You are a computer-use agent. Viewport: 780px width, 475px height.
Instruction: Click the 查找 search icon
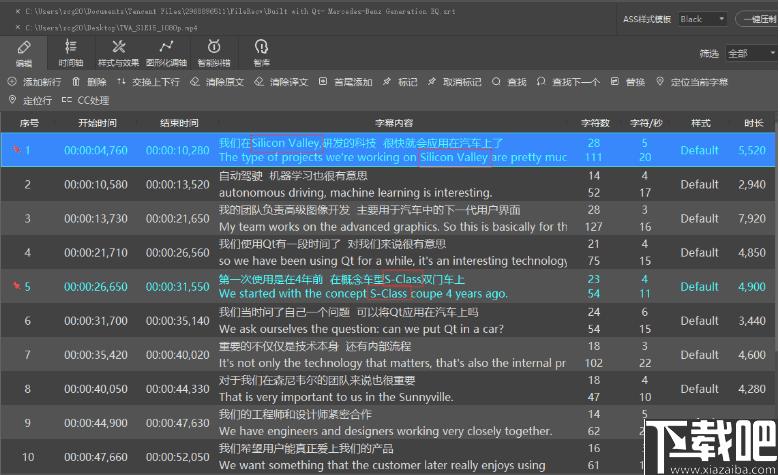[x=496, y=82]
